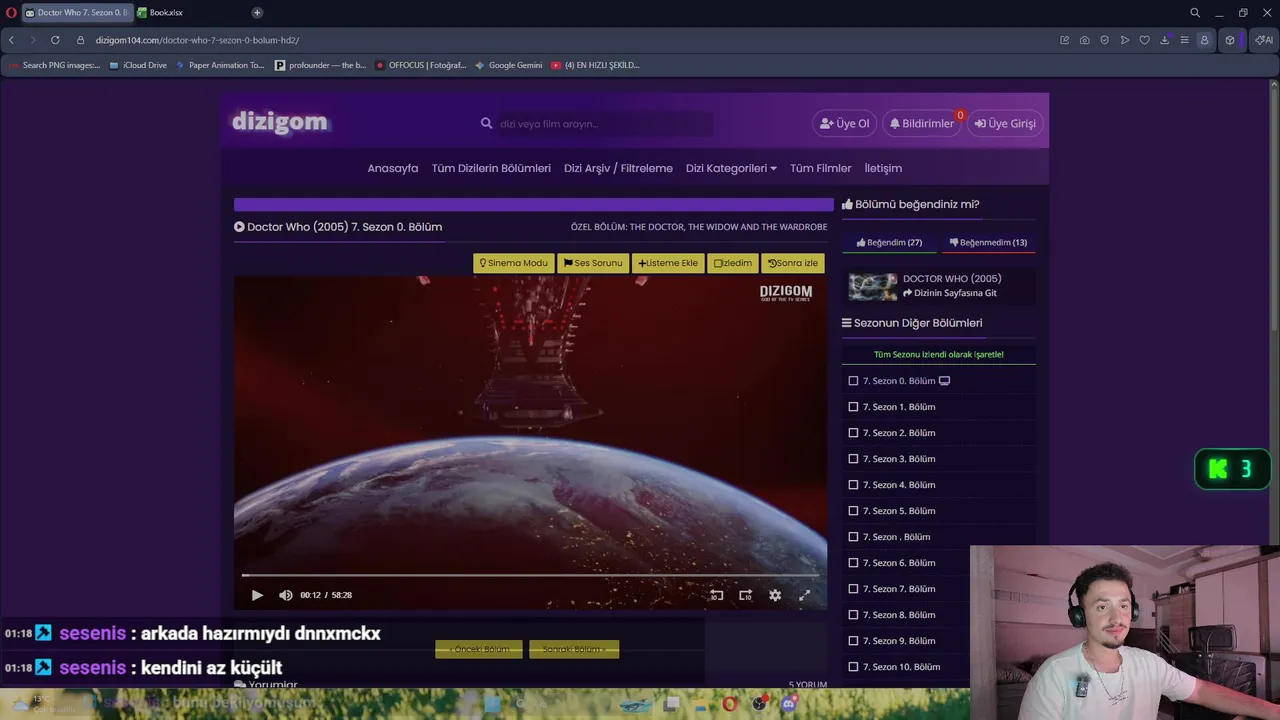Click the Sonra izle button
The image size is (1280, 720).
click(x=793, y=263)
